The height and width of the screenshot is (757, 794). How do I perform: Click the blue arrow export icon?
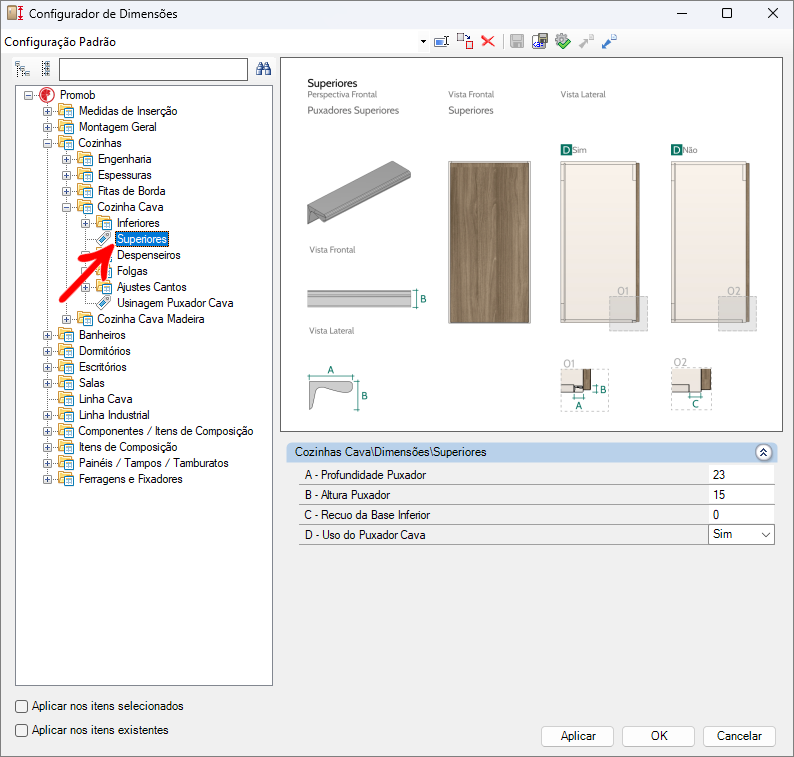pos(609,41)
